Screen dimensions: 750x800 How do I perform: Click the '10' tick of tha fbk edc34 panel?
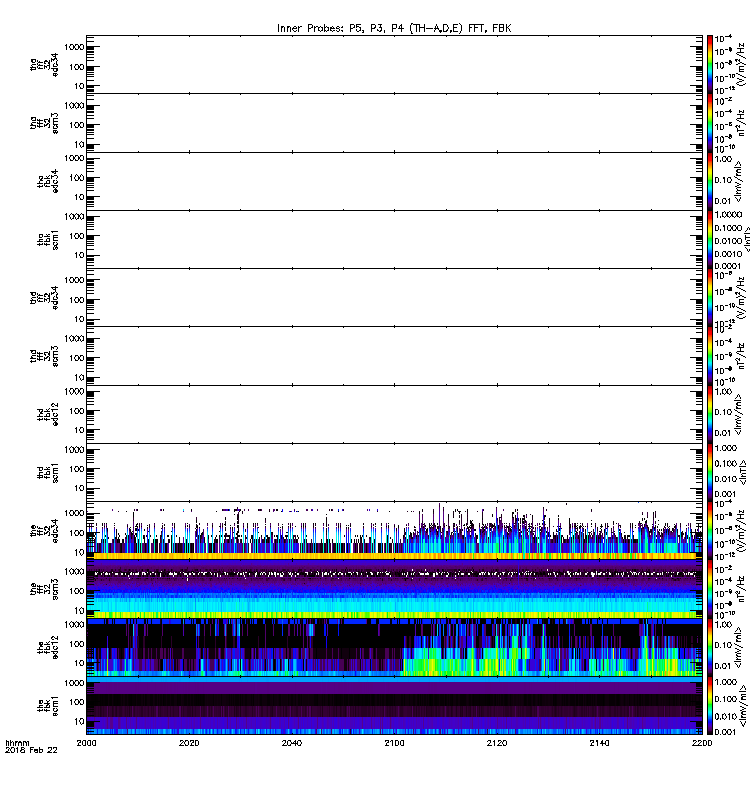point(79,197)
